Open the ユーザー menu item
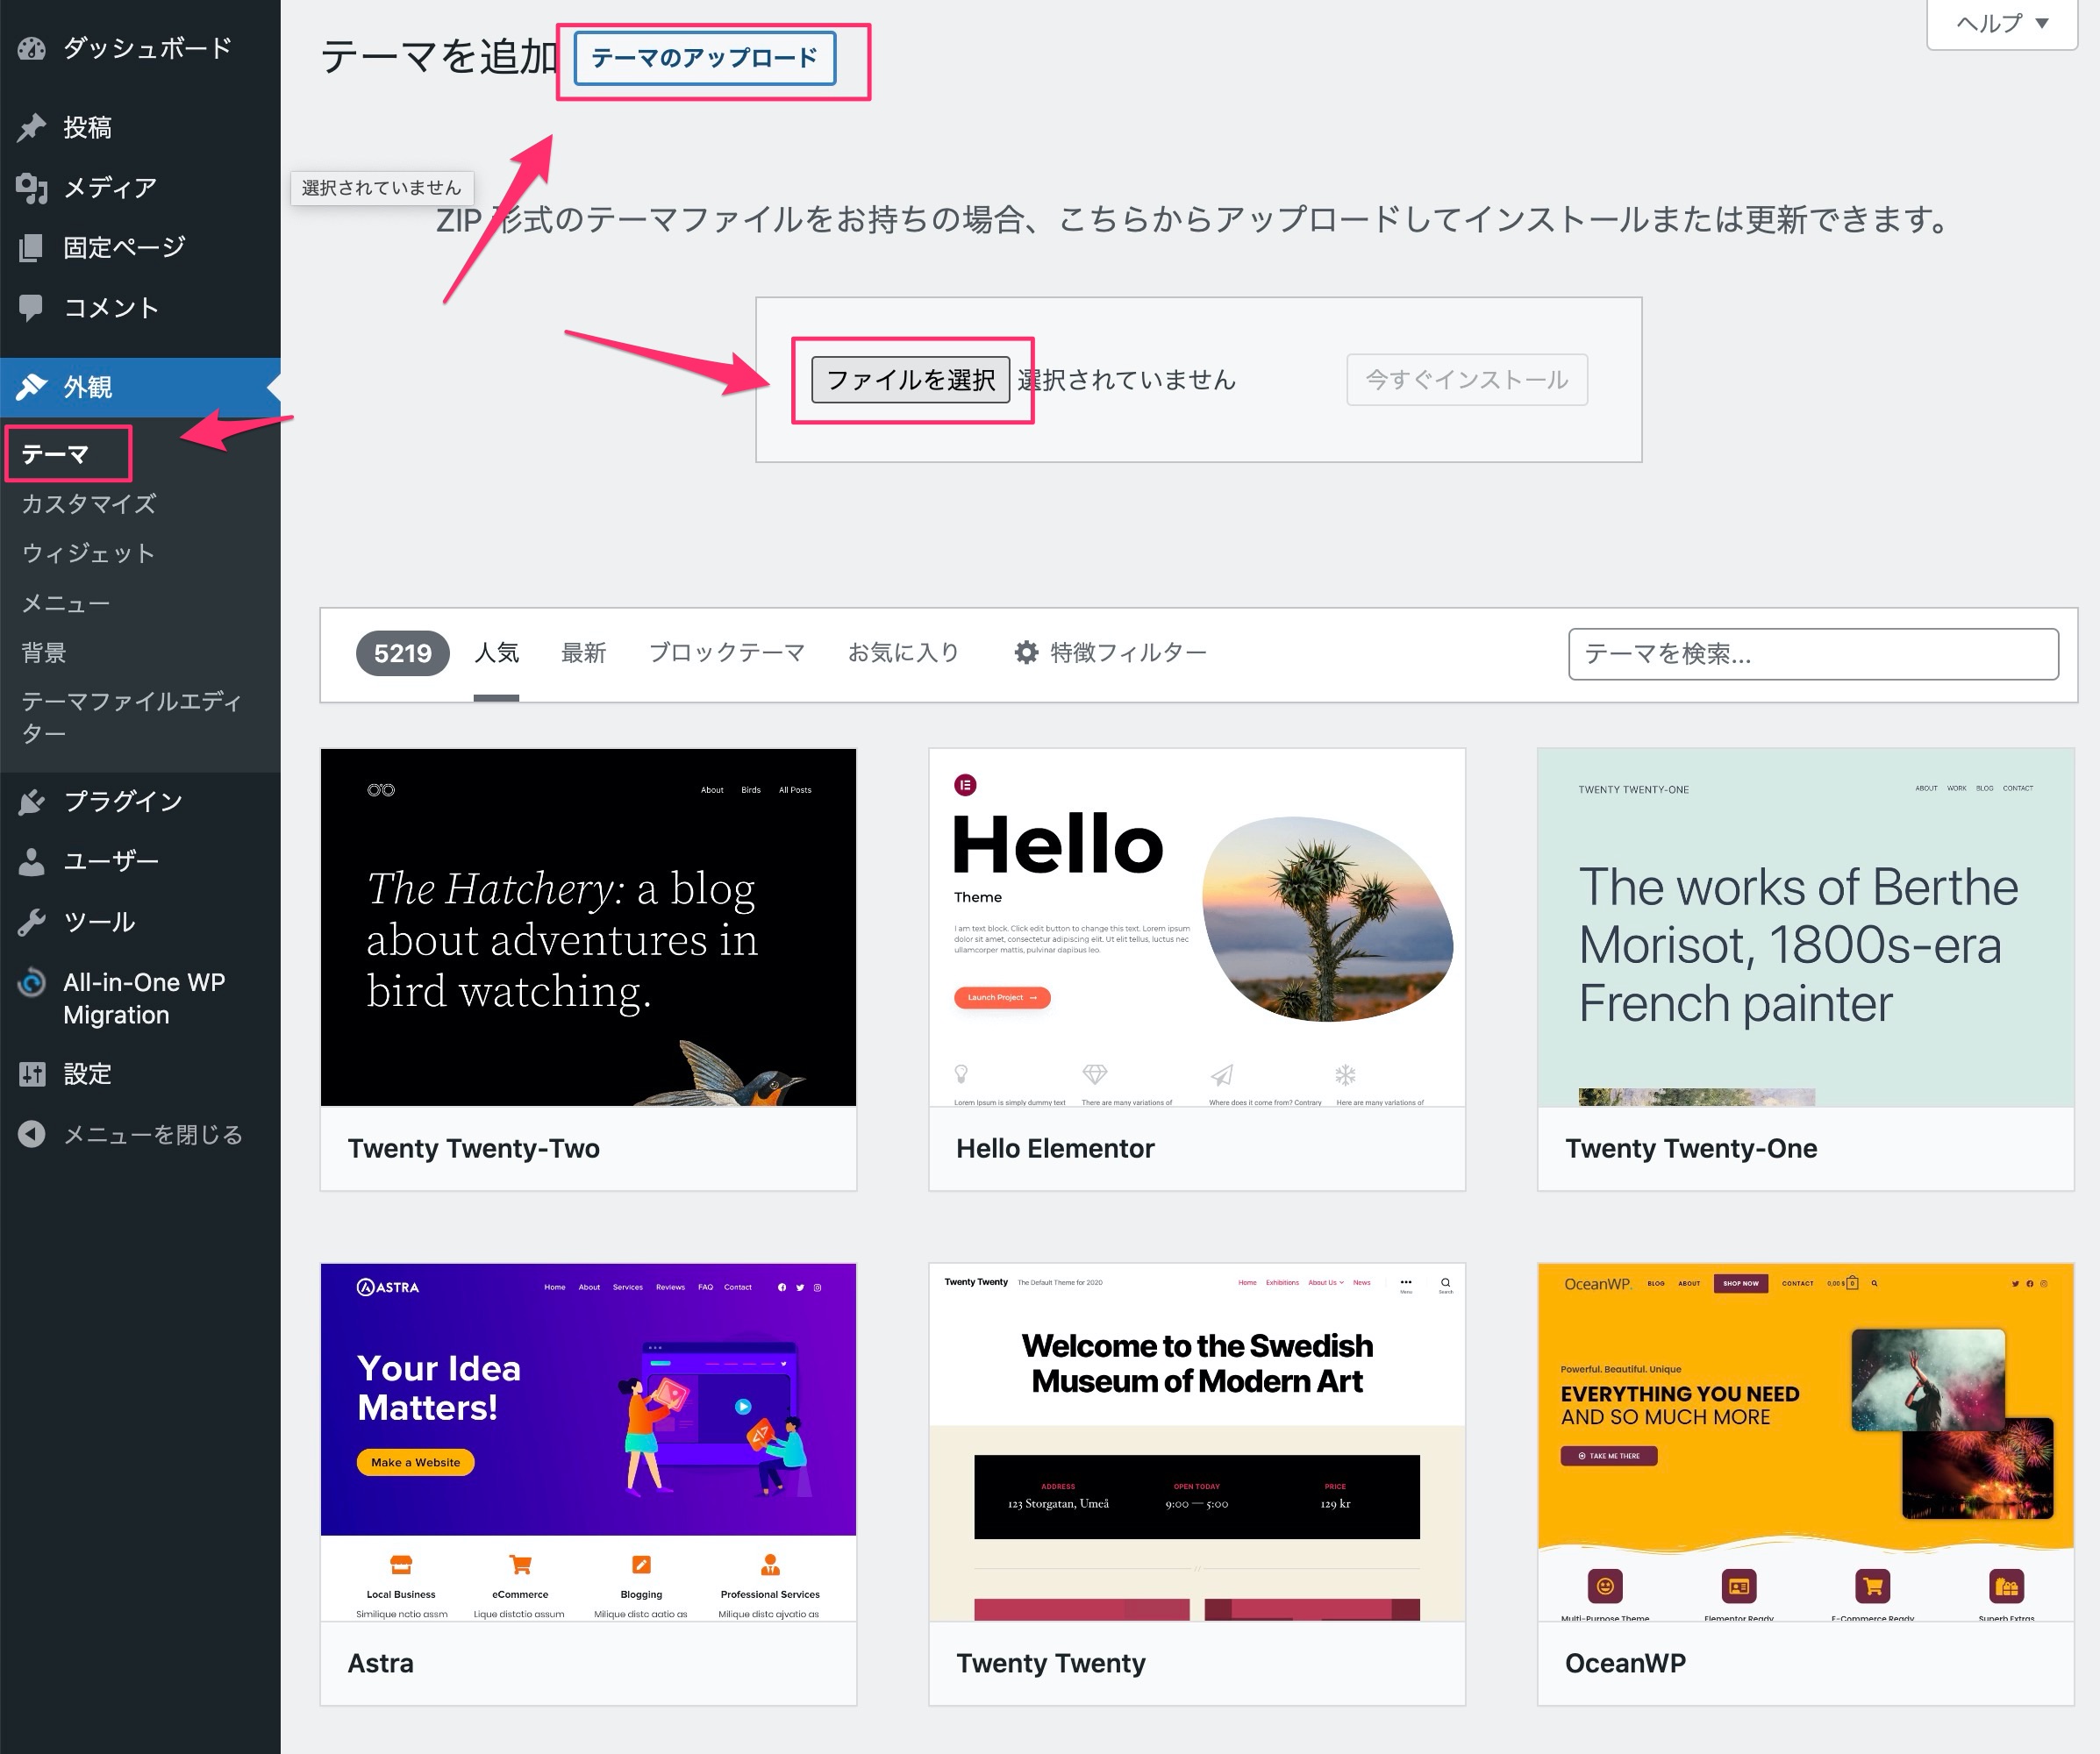Screen dimensions: 2100x1754 (140, 861)
